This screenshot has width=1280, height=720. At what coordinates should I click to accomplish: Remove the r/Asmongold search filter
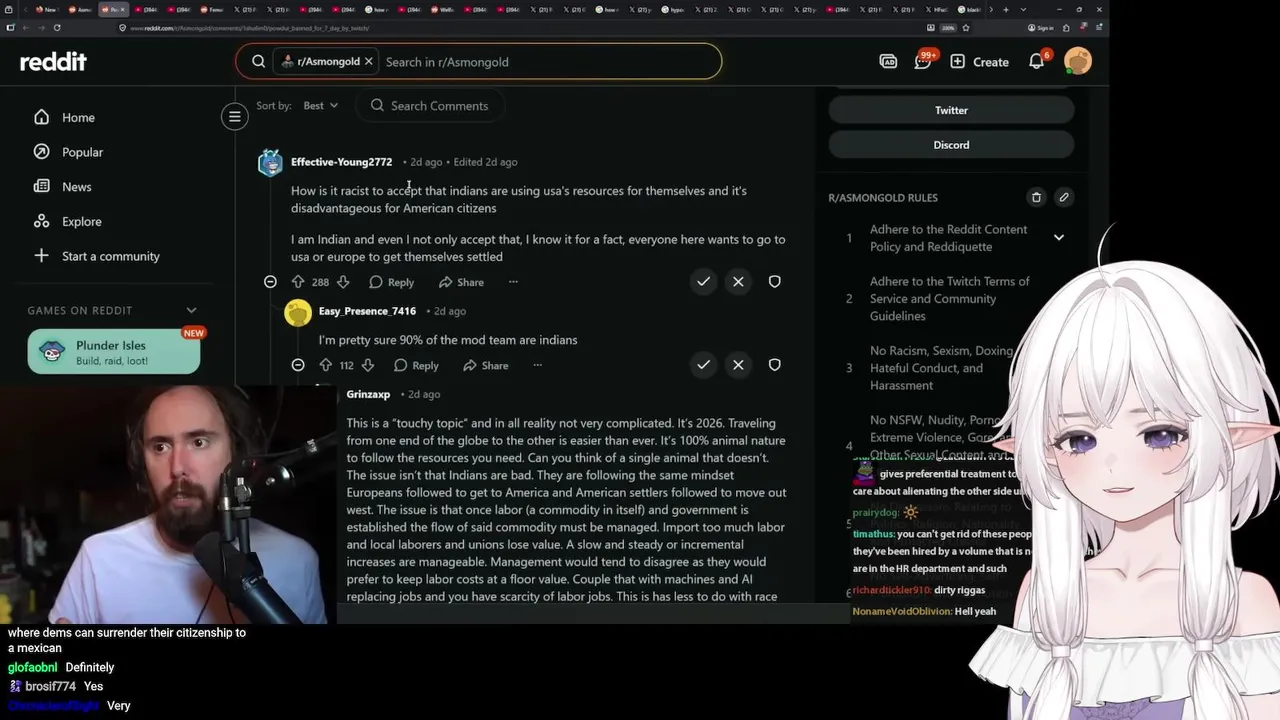tap(368, 62)
